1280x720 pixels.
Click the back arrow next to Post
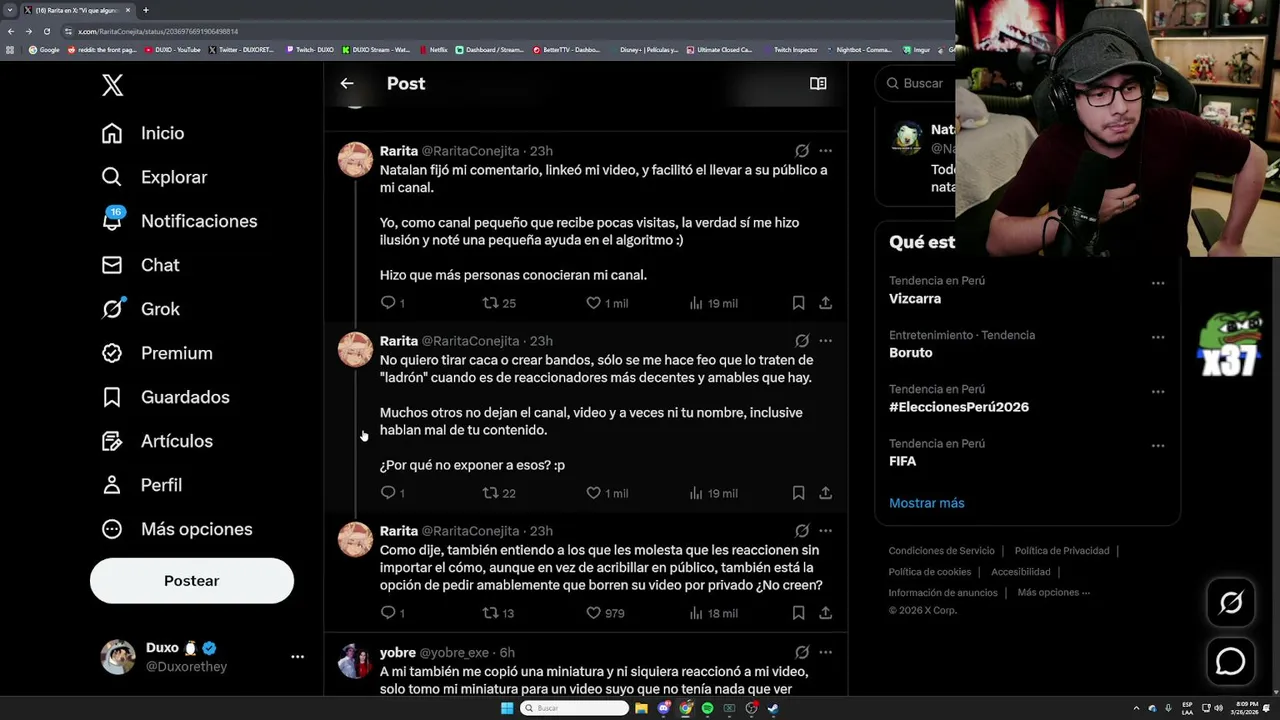point(347,84)
